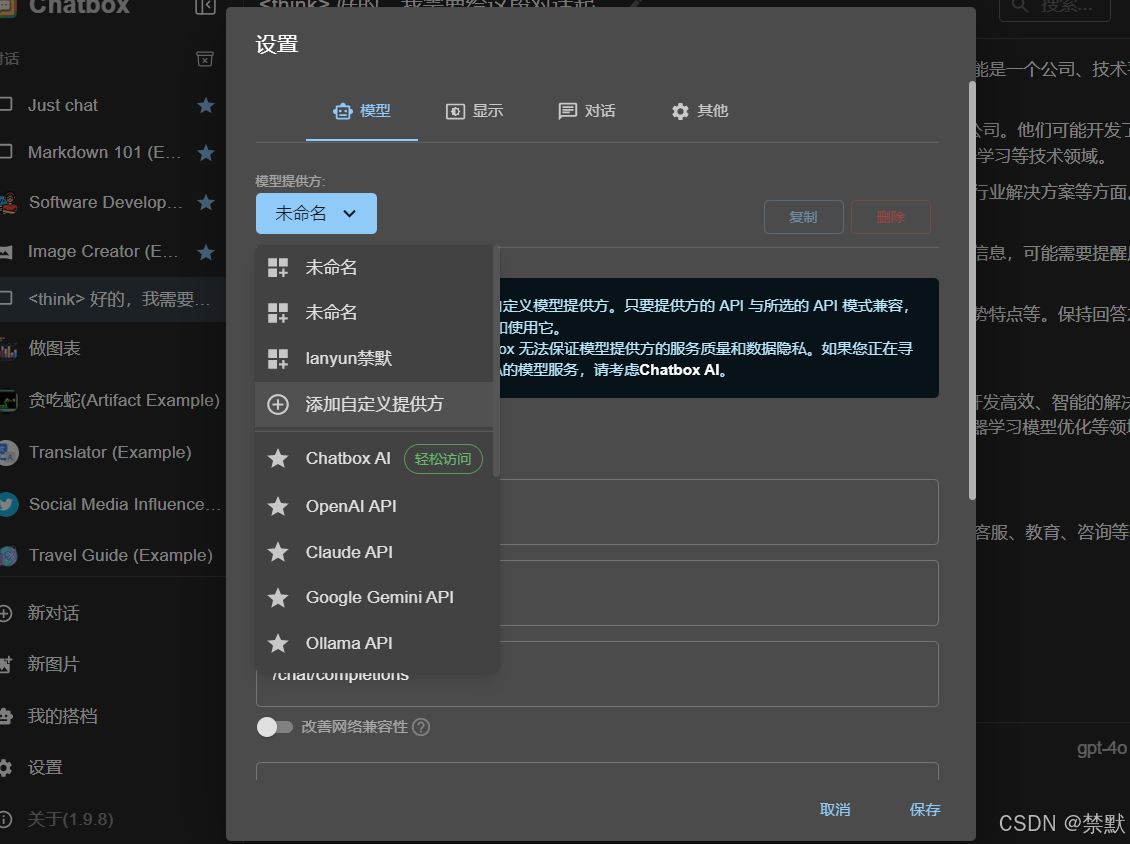Click the gear icon on the 其他 tab
1130x844 pixels.
680,111
